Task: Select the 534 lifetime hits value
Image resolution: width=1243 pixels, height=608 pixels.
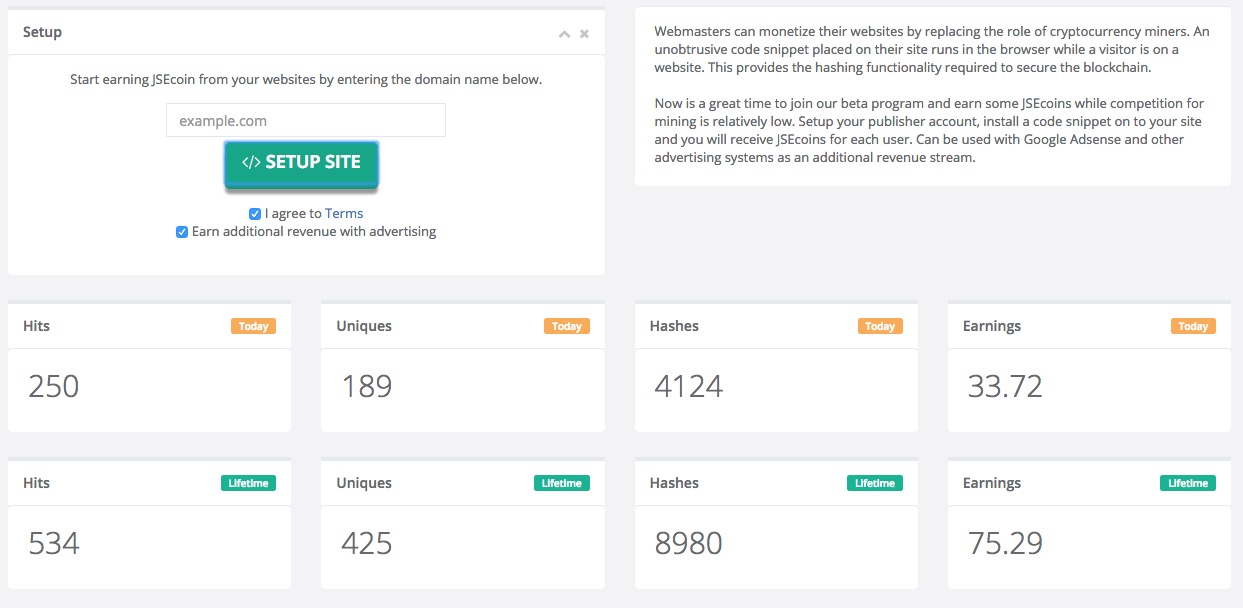Action: [54, 543]
